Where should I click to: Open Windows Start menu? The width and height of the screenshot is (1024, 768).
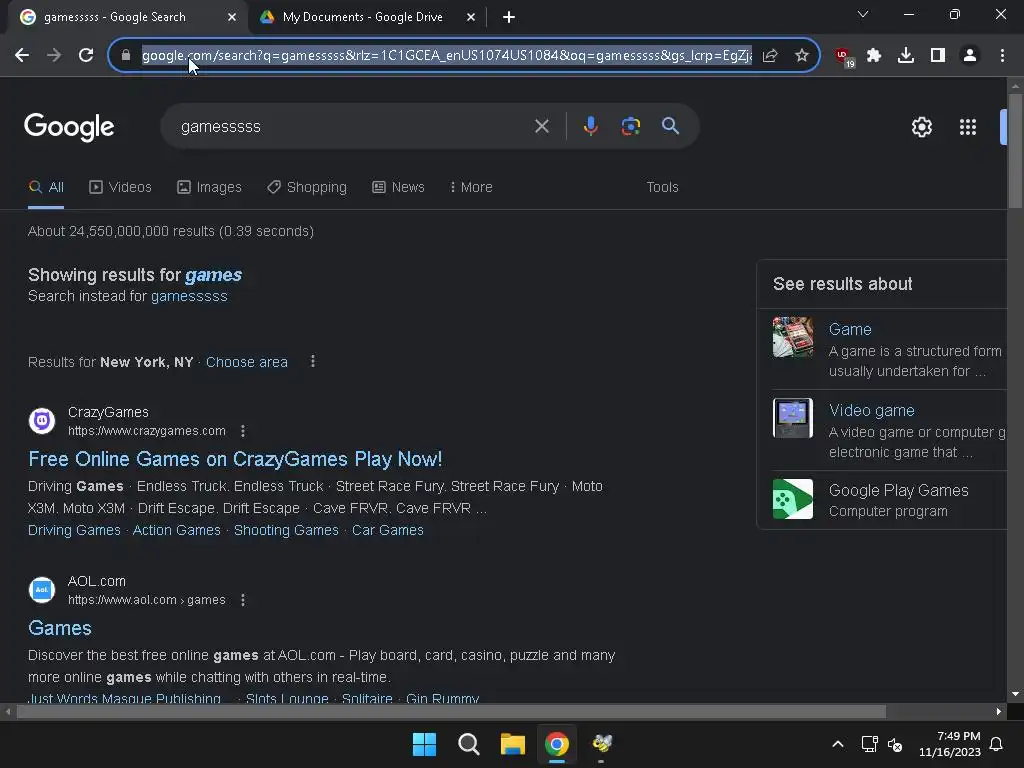pos(424,744)
